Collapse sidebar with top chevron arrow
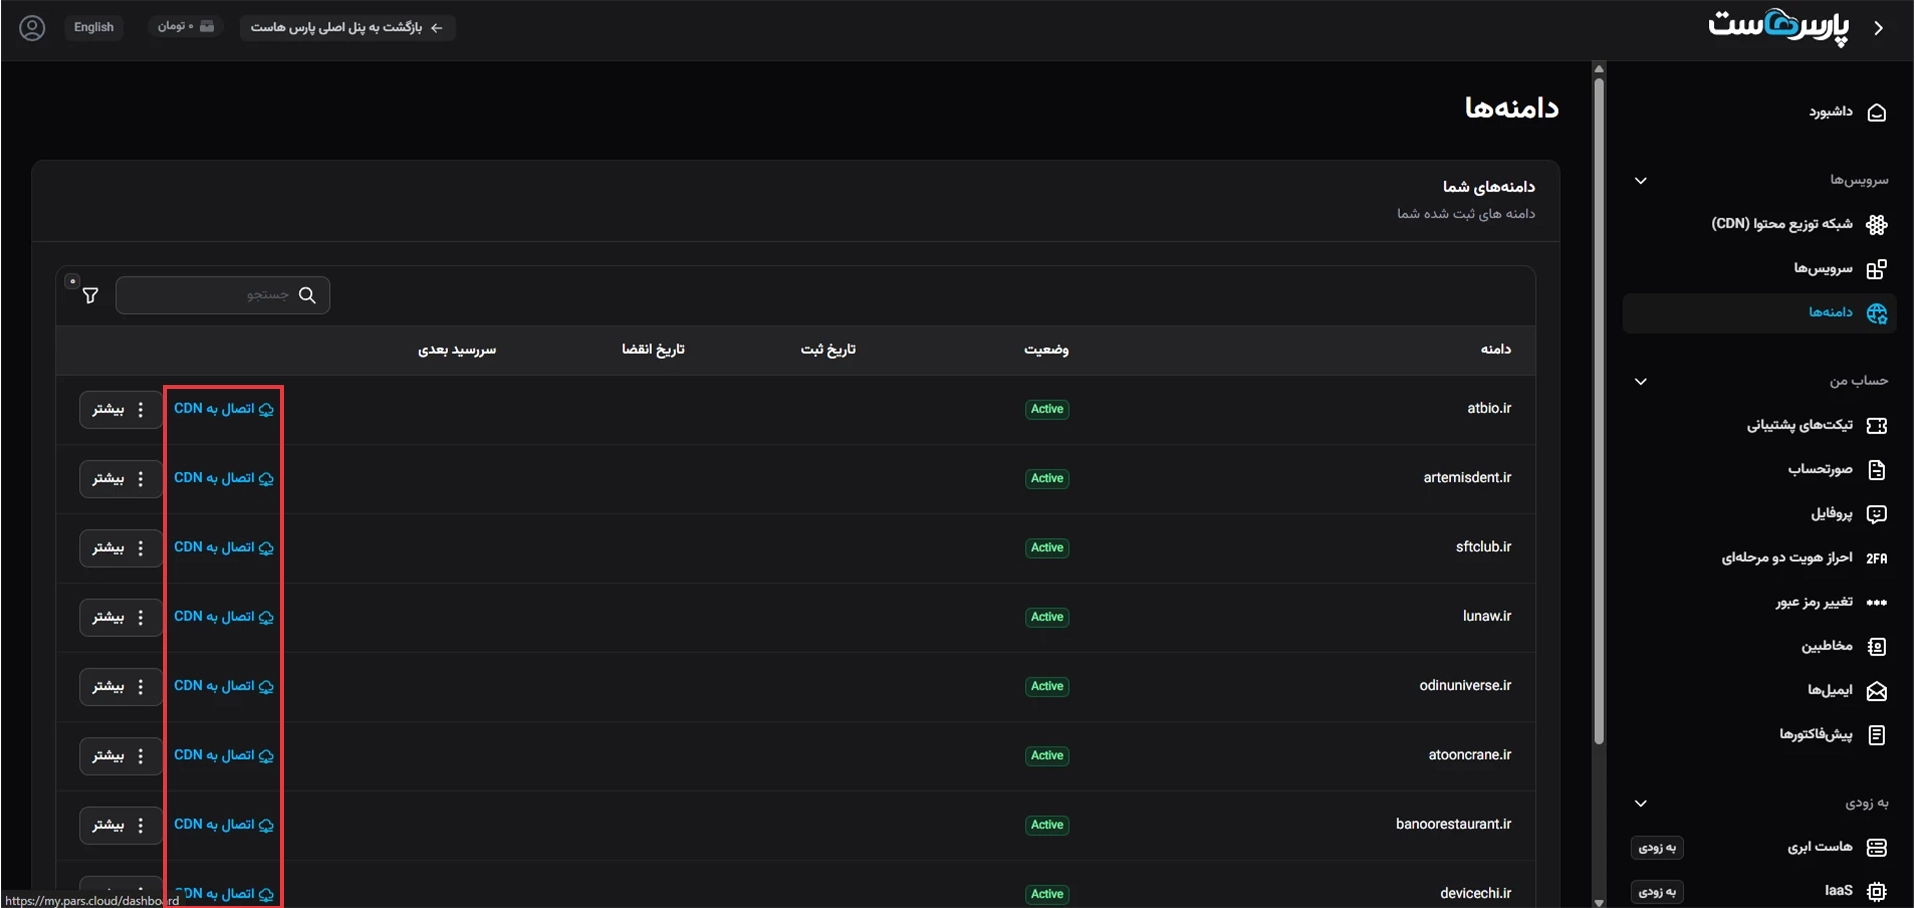1915x908 pixels. pos(1879,28)
